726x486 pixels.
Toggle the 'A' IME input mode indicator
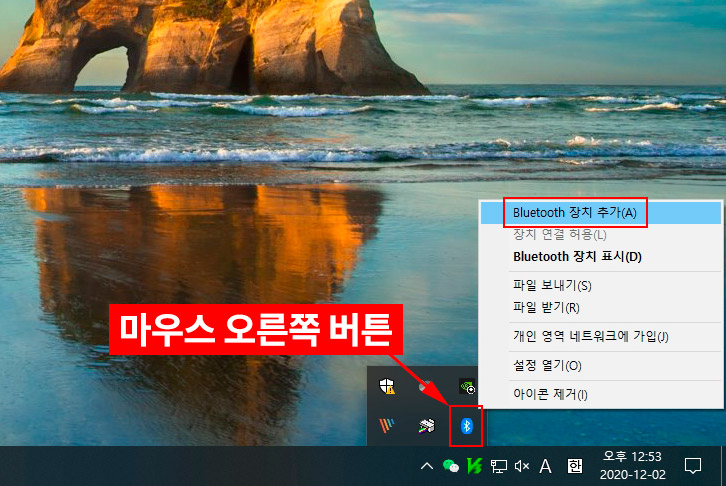tap(545, 466)
